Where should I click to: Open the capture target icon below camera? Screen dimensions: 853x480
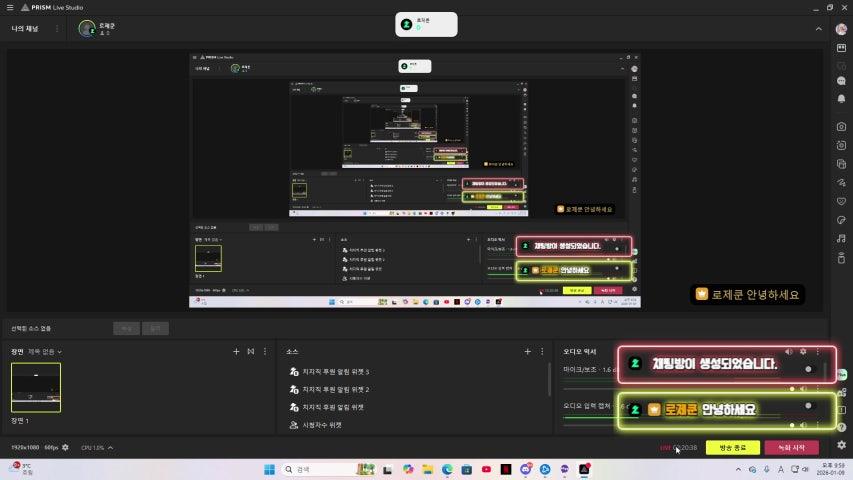841,145
